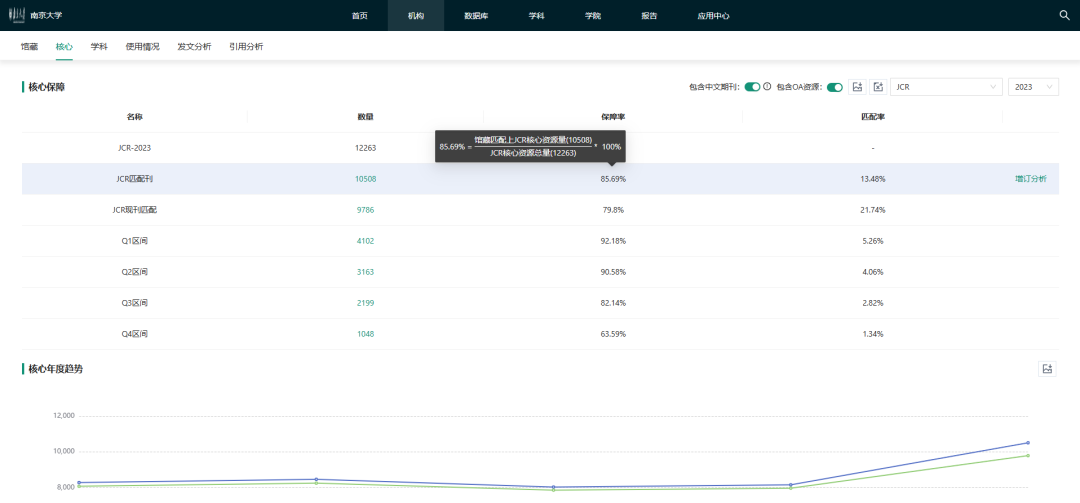Click info icon beside 包含中文期刊 toggle
This screenshot has width=1080, height=503.
point(767,87)
